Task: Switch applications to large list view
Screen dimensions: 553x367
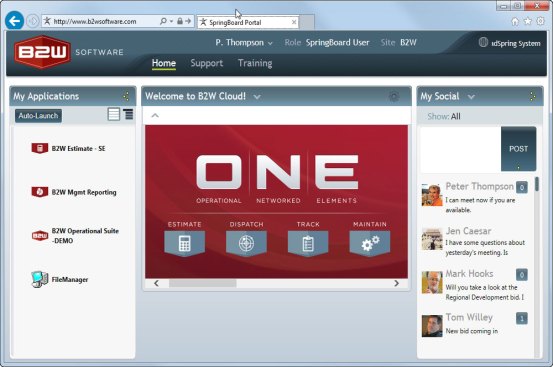Action: point(114,114)
